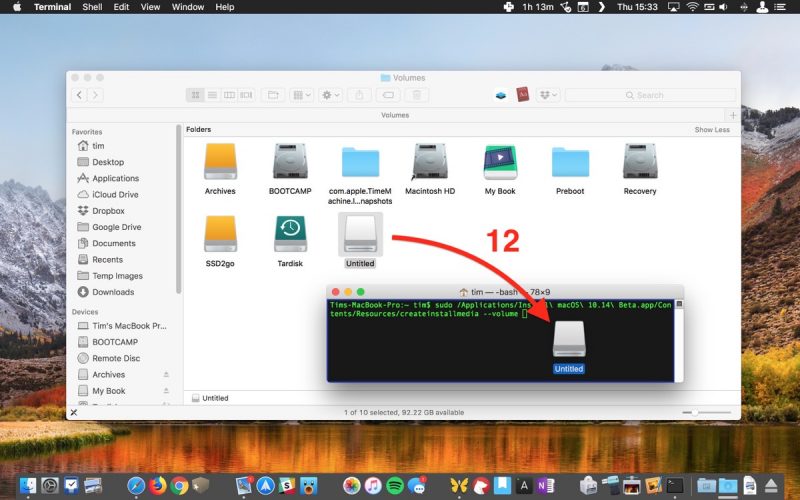Screen dimensions: 800x500
Task: Eject Archives in the sidebar
Action: [x=166, y=374]
